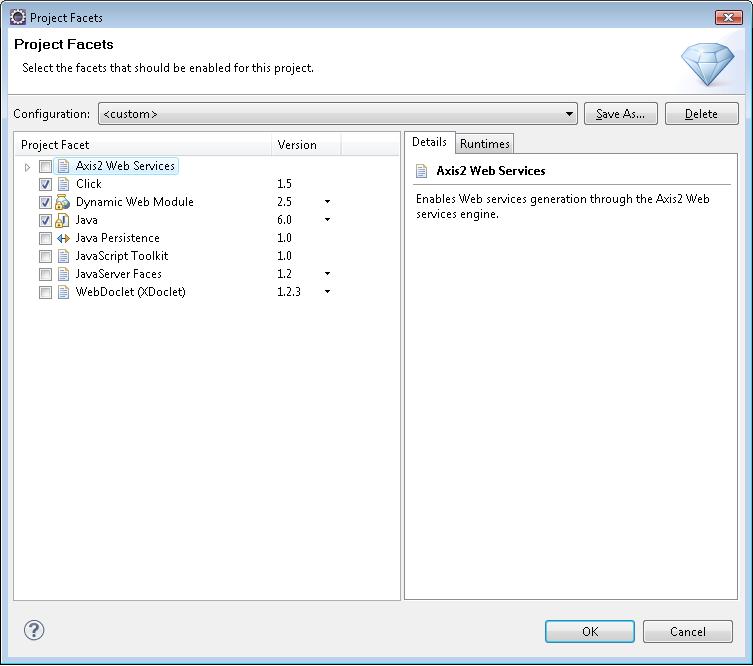Click the Java Persistence arrows icon

[63, 238]
